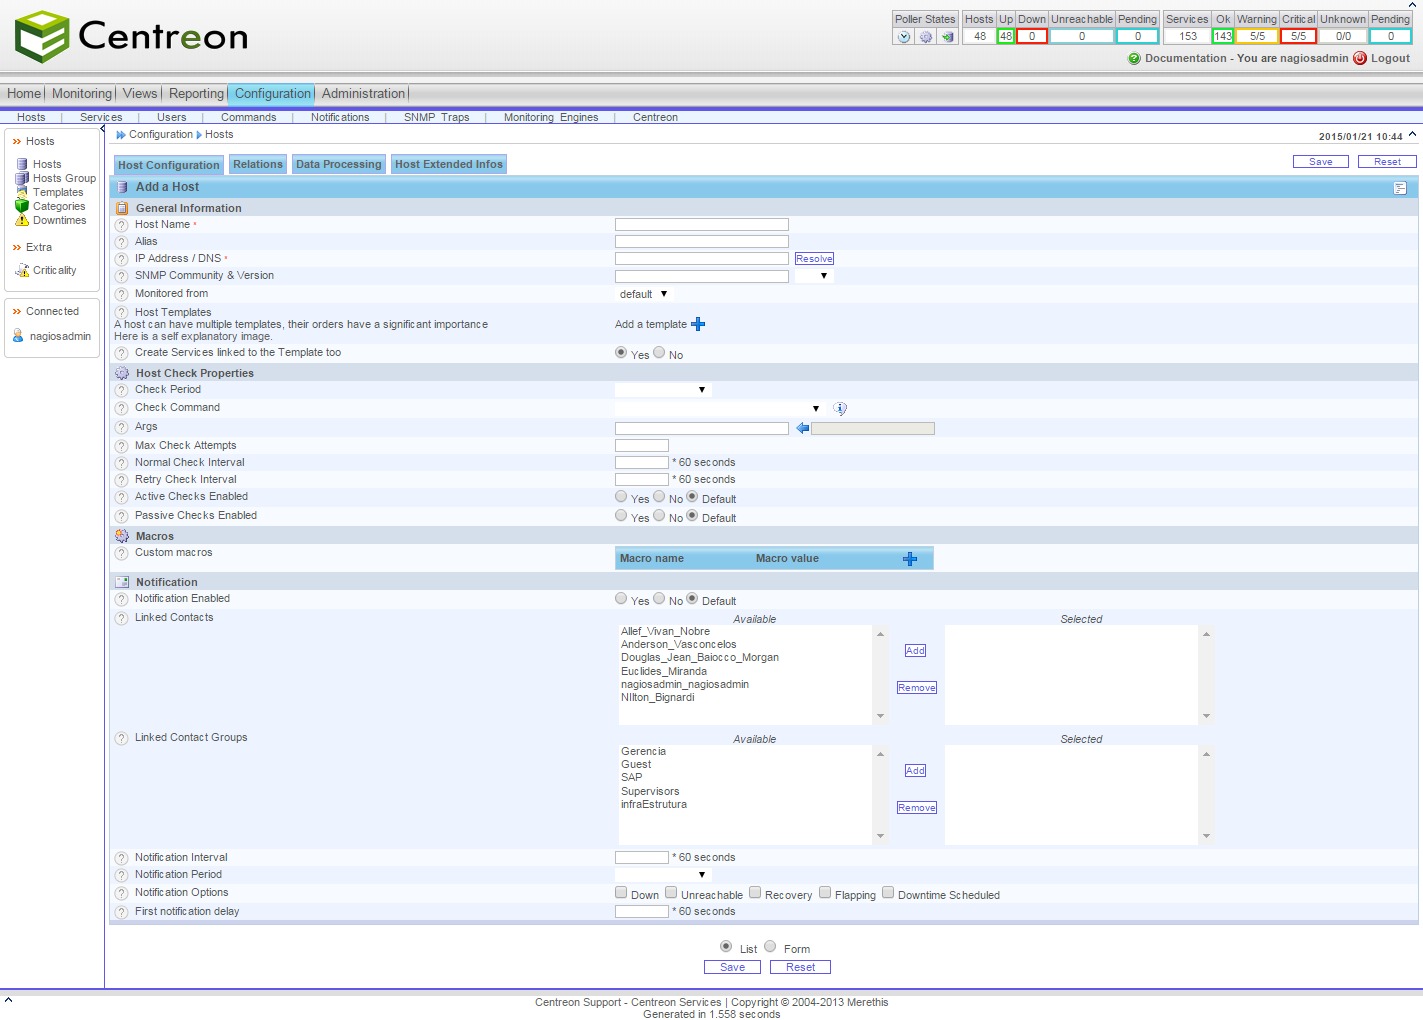Viewport: 1423px width, 1020px height.
Task: Open the Monitoring menu
Action: (x=82, y=93)
